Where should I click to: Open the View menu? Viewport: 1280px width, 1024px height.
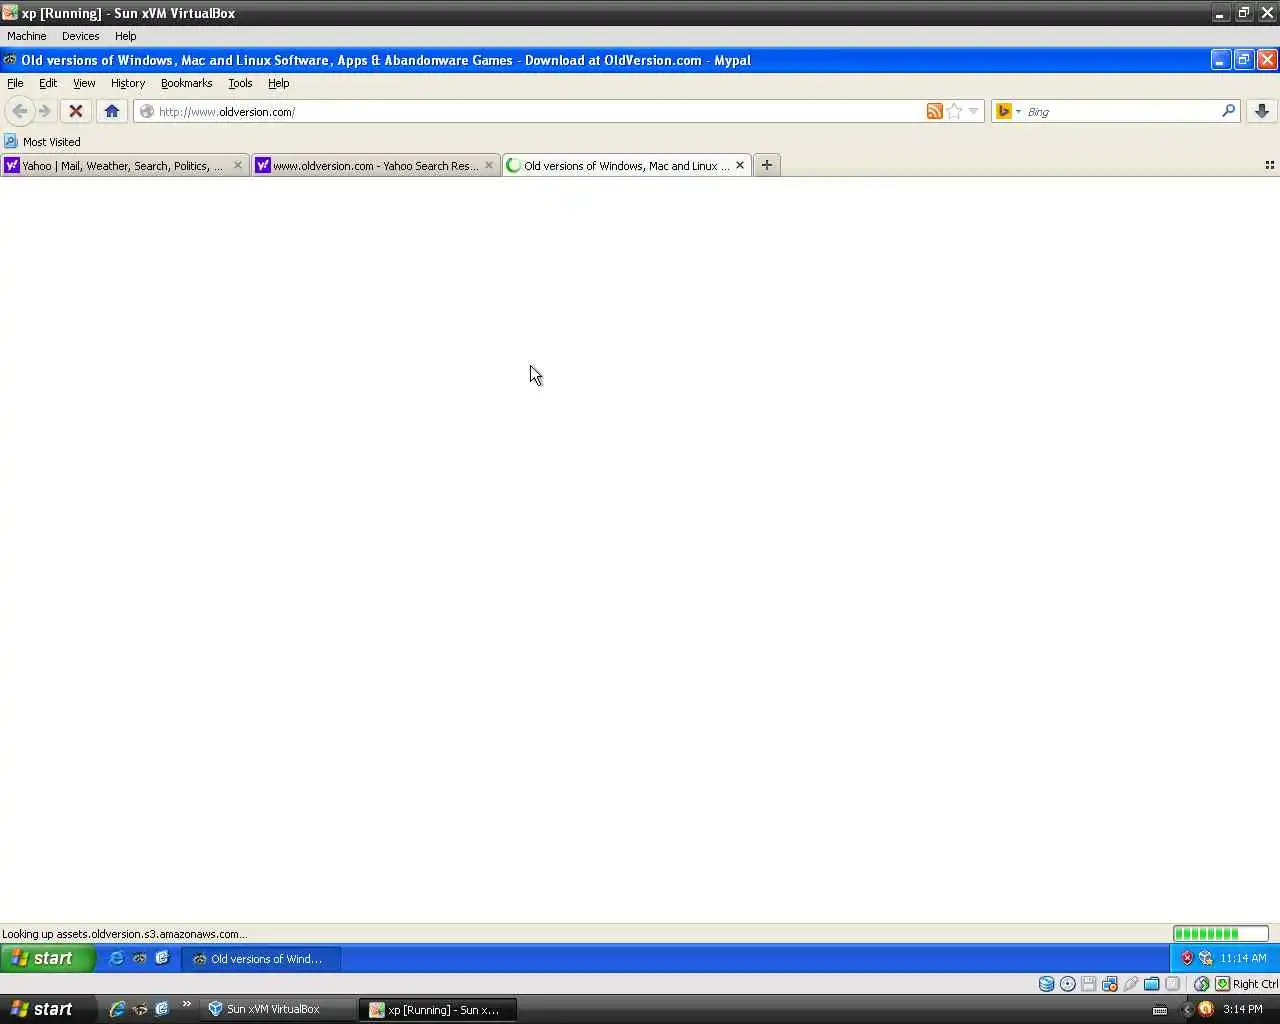(84, 83)
